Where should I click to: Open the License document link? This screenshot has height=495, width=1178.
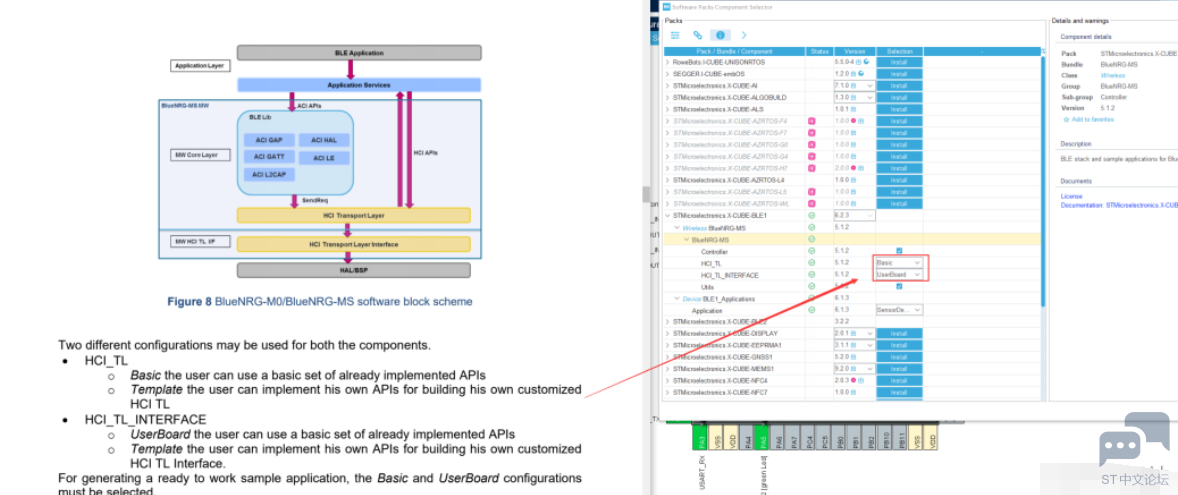[1071, 196]
